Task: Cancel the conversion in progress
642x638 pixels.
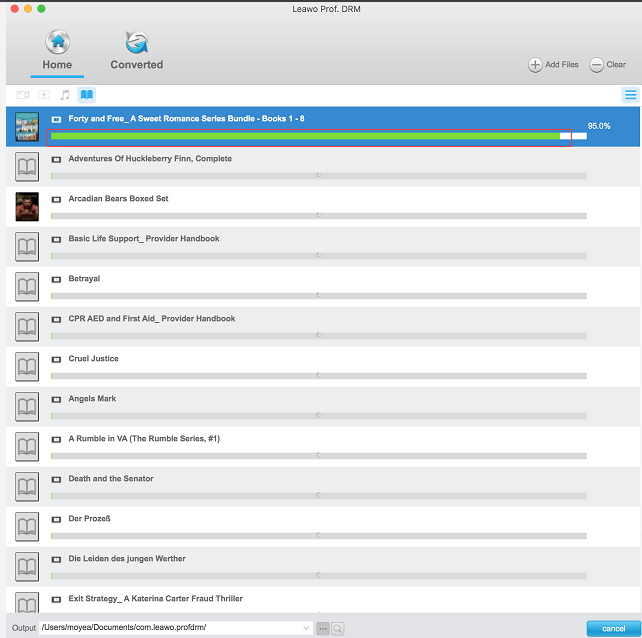Action: 613,629
